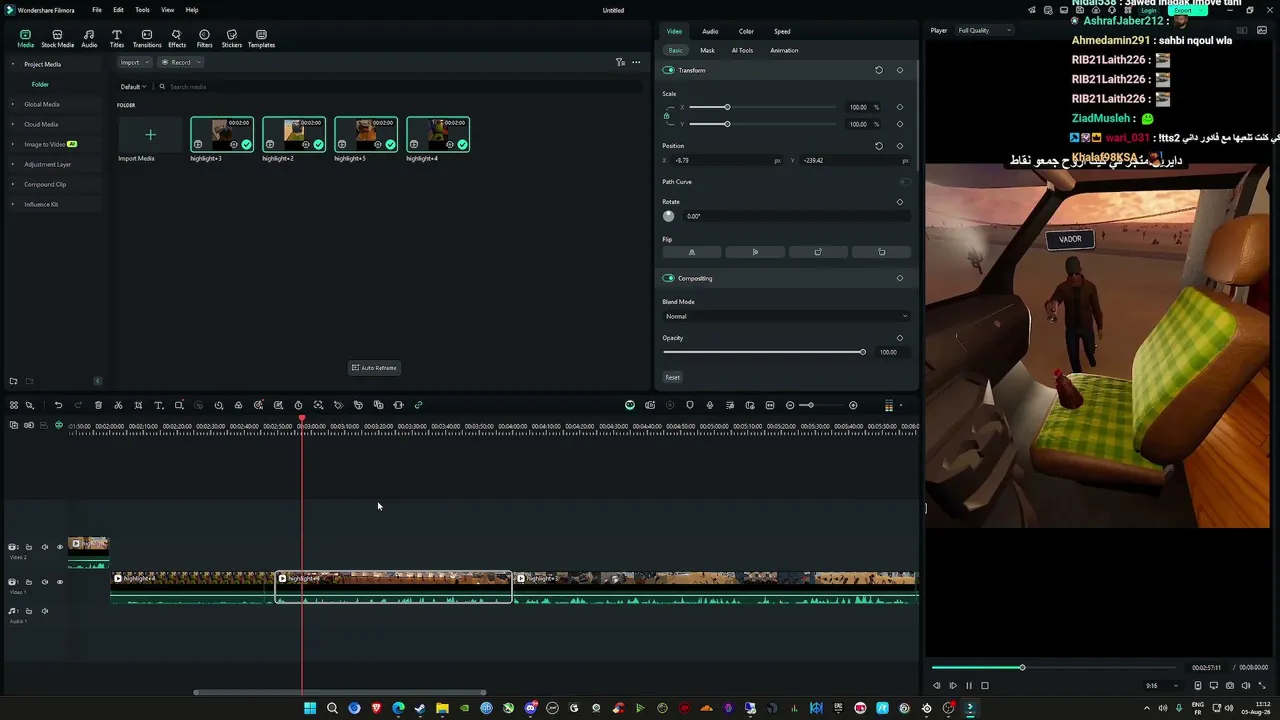
Task: Click the player progress bar handle
Action: coord(1022,667)
